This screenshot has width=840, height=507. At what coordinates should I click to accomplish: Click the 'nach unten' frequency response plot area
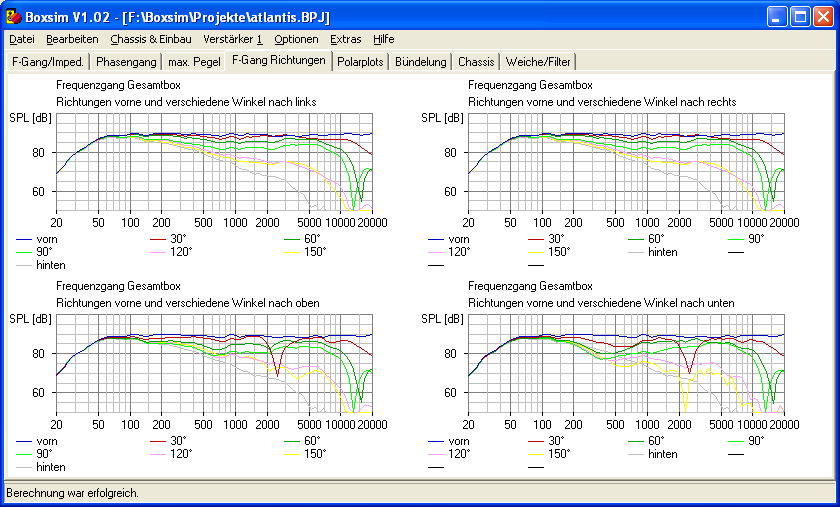click(x=626, y=363)
